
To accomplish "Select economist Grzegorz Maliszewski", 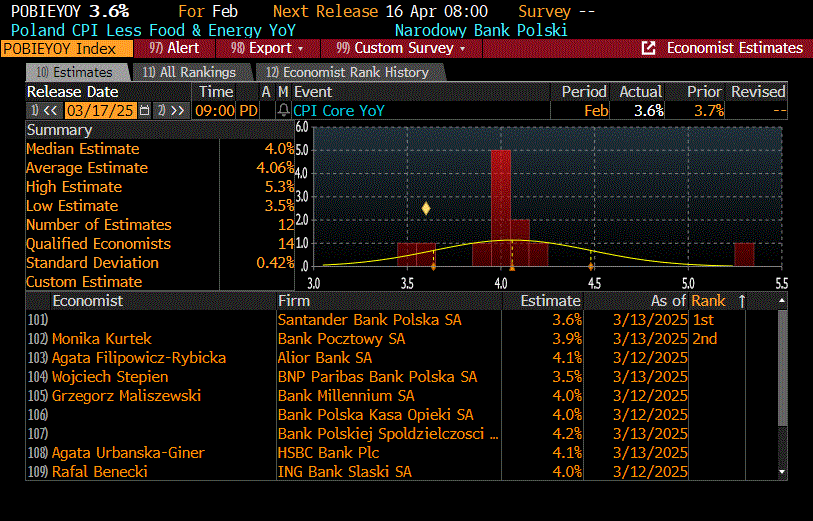I will (x=126, y=396).
